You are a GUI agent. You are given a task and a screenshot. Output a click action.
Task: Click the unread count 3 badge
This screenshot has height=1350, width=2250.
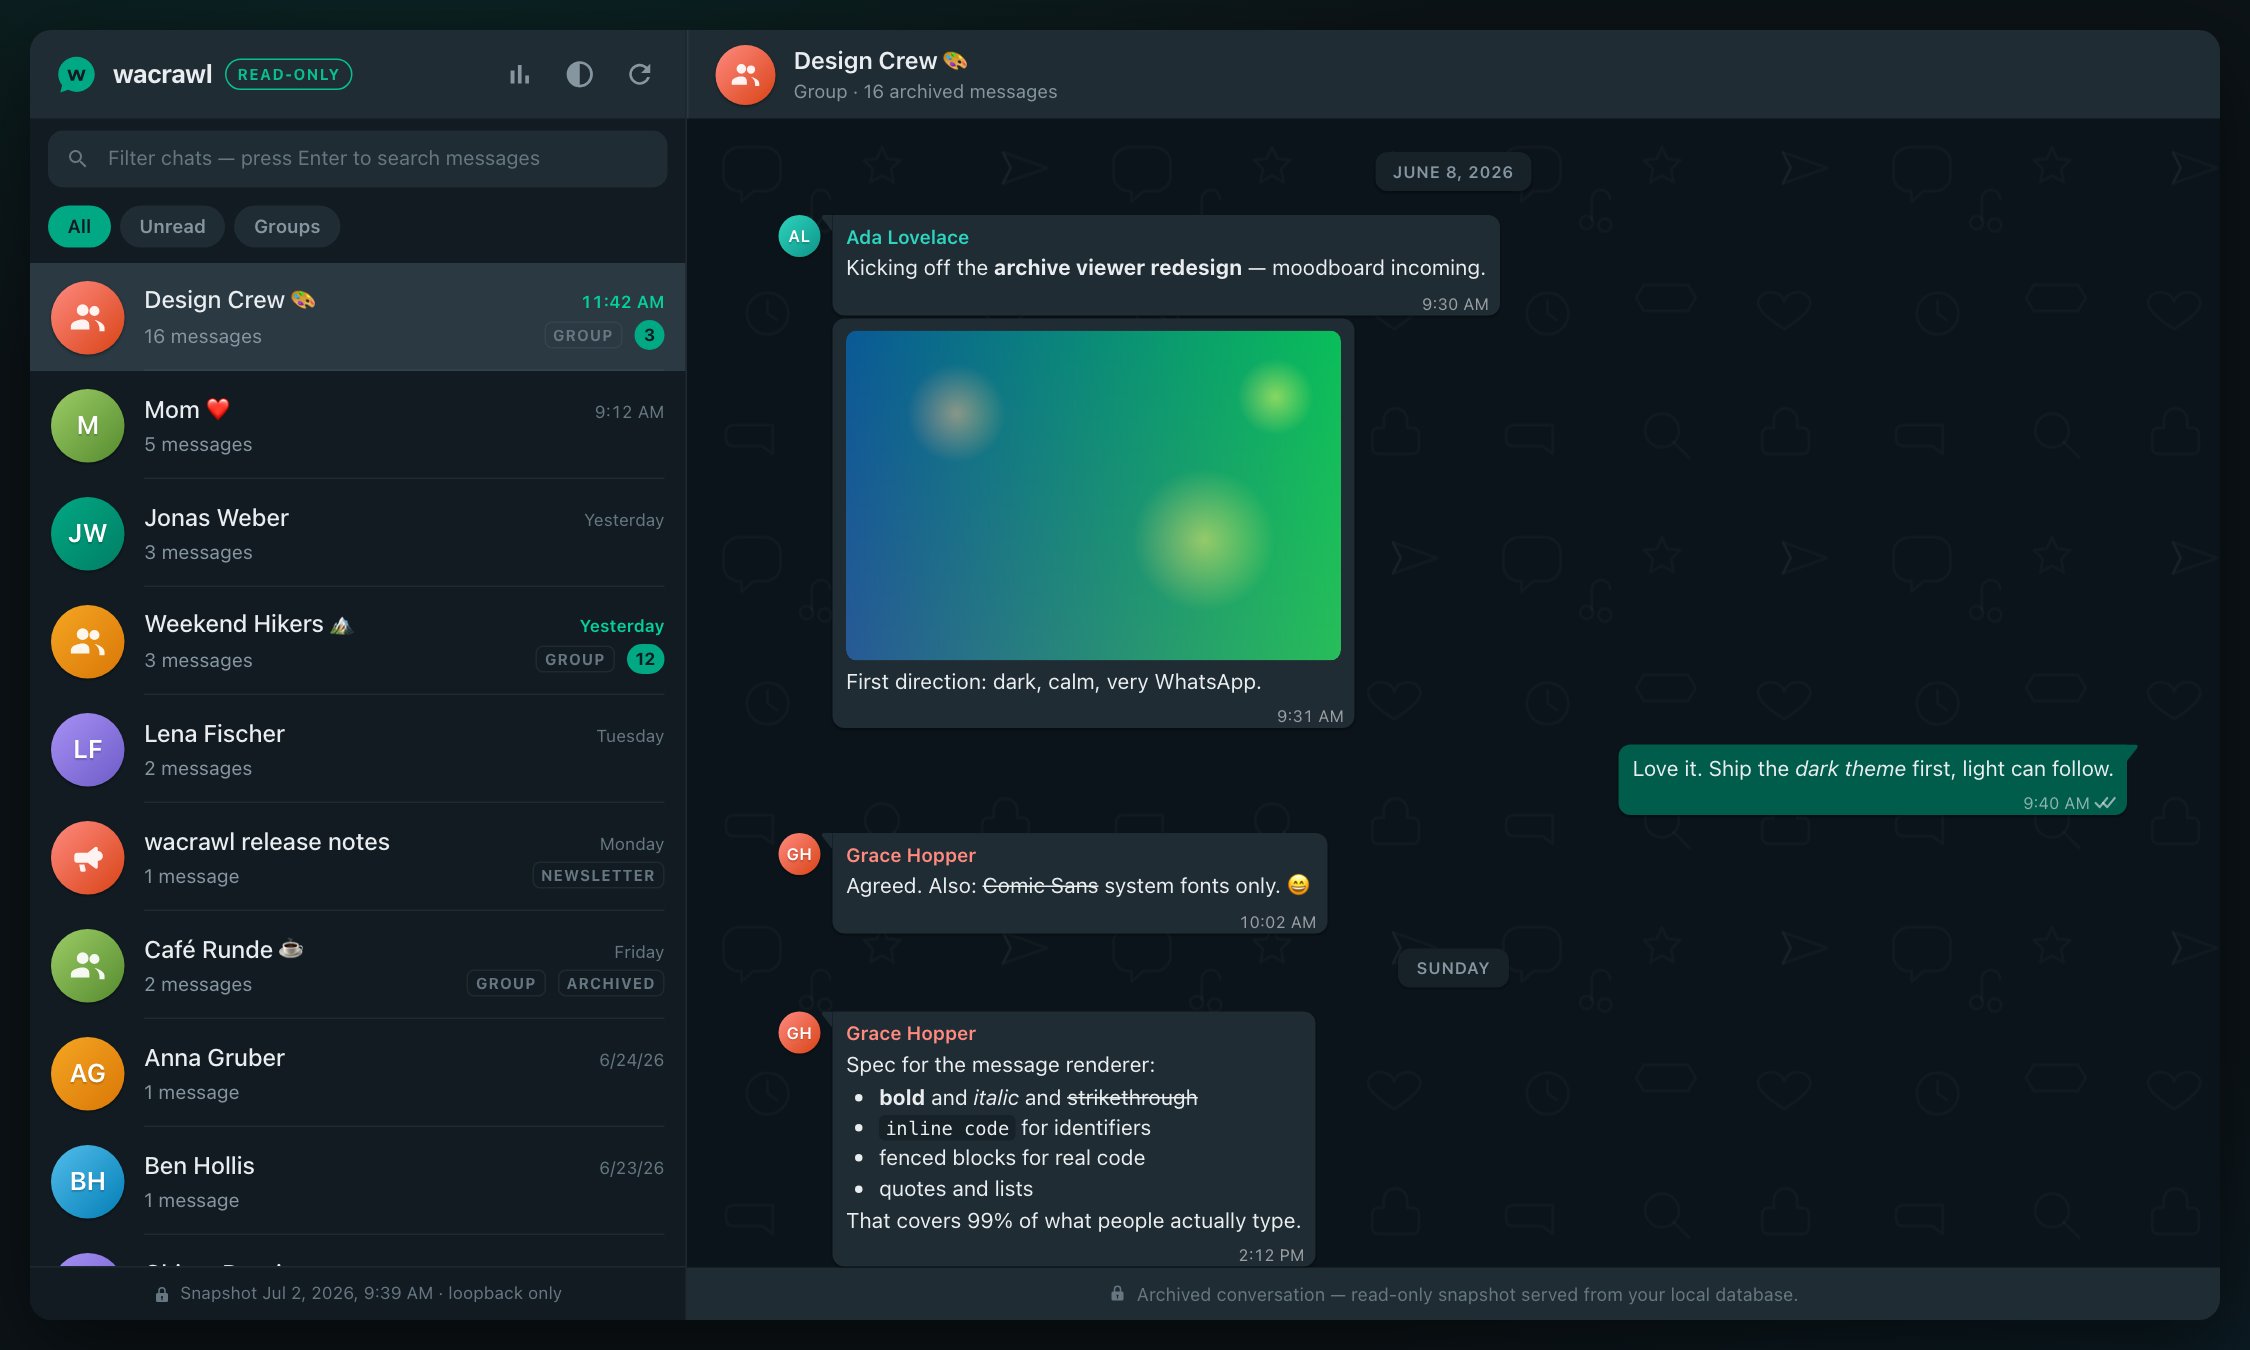click(x=649, y=335)
